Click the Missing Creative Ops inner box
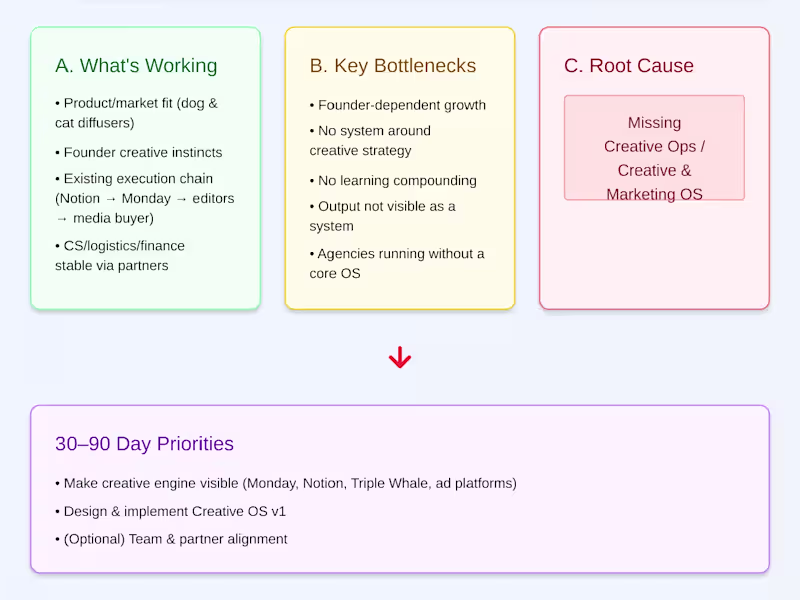 pyautogui.click(x=654, y=148)
